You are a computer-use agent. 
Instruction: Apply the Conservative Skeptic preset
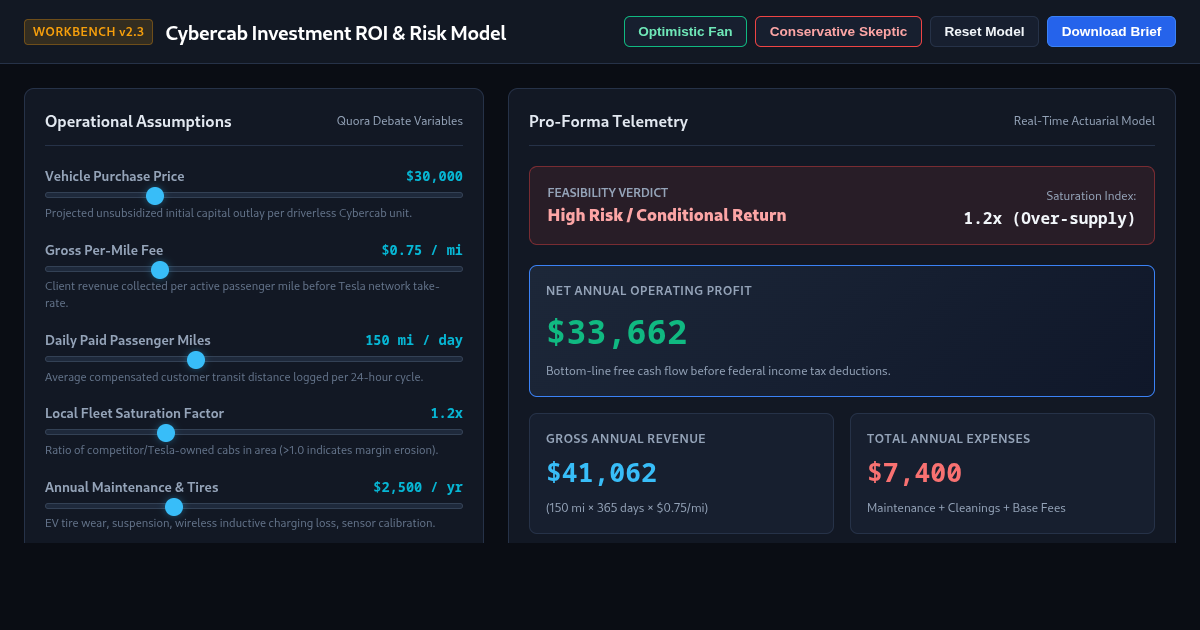click(838, 31)
